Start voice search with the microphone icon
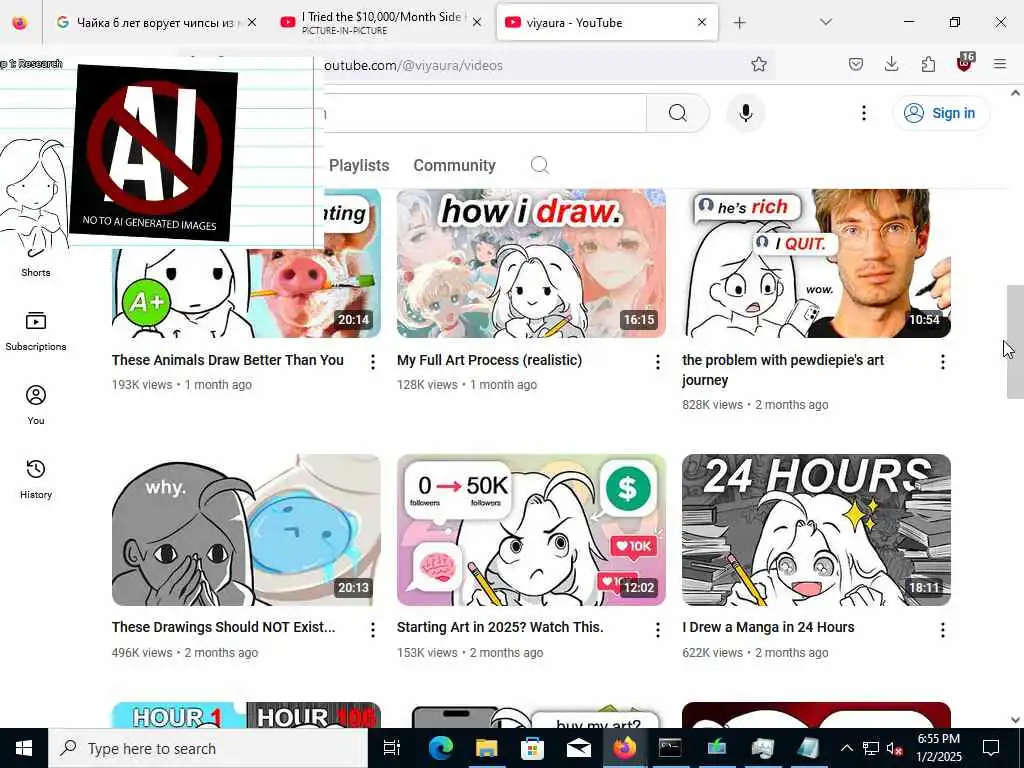Screen dimensions: 1024x768 coord(745,113)
